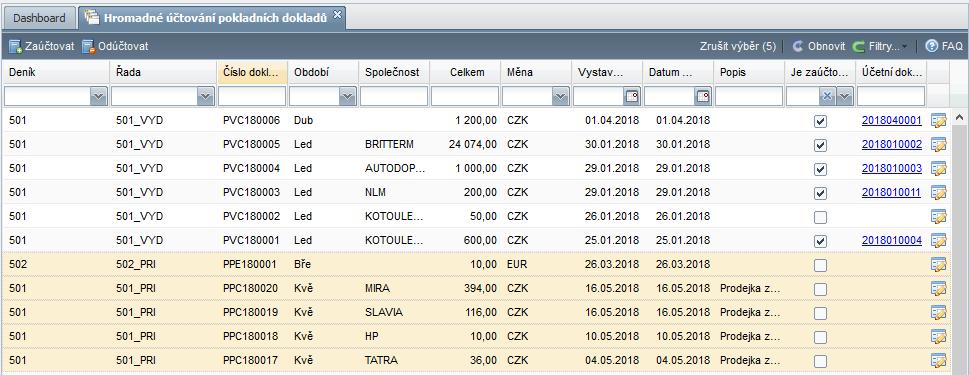Open edit icon for row PPE180001
This screenshot has height=375, width=969.
(939, 264)
